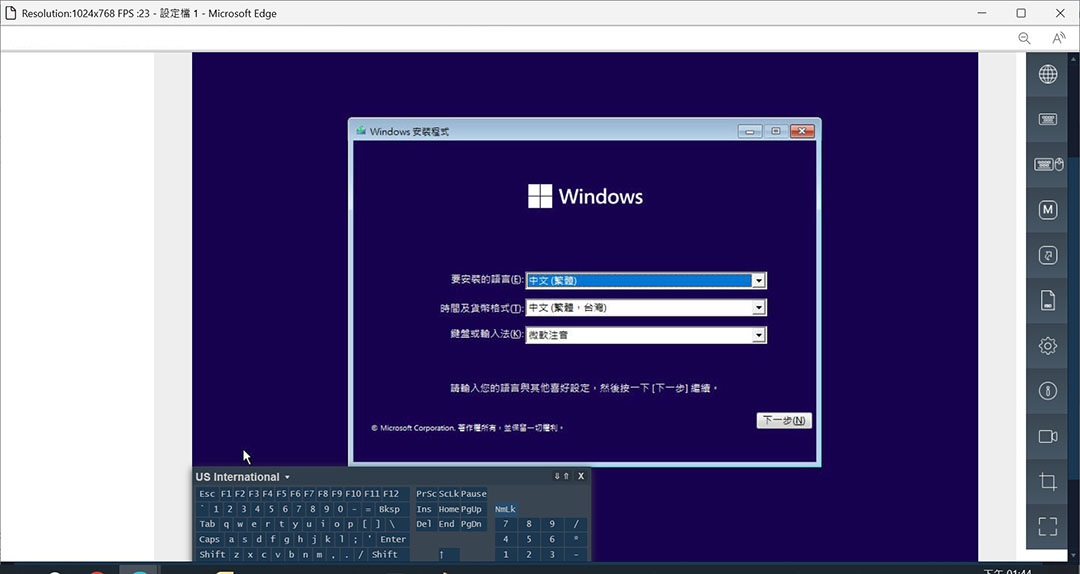Open the macro (M) icon in sidebar

tap(1048, 209)
